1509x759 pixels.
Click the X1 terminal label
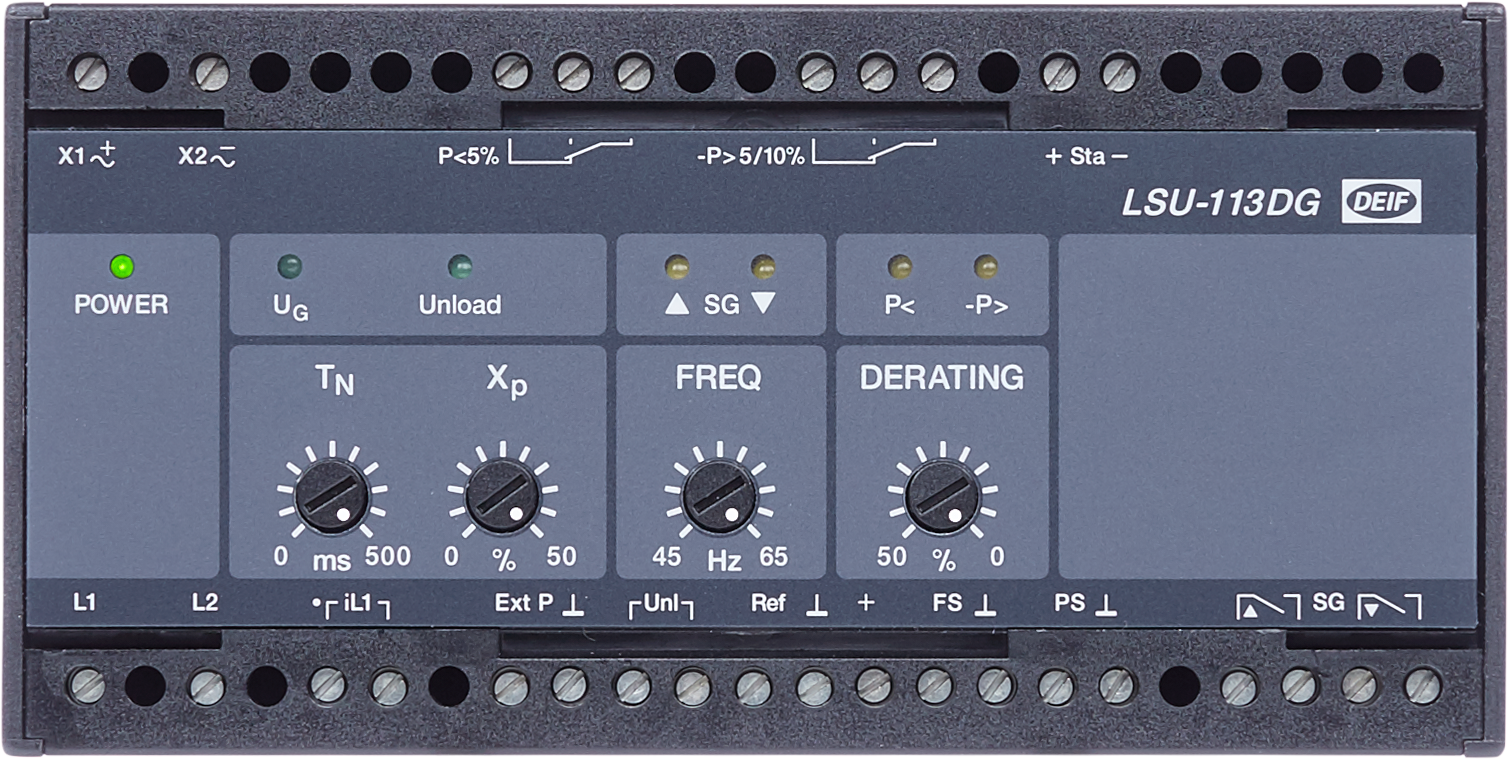72,156
